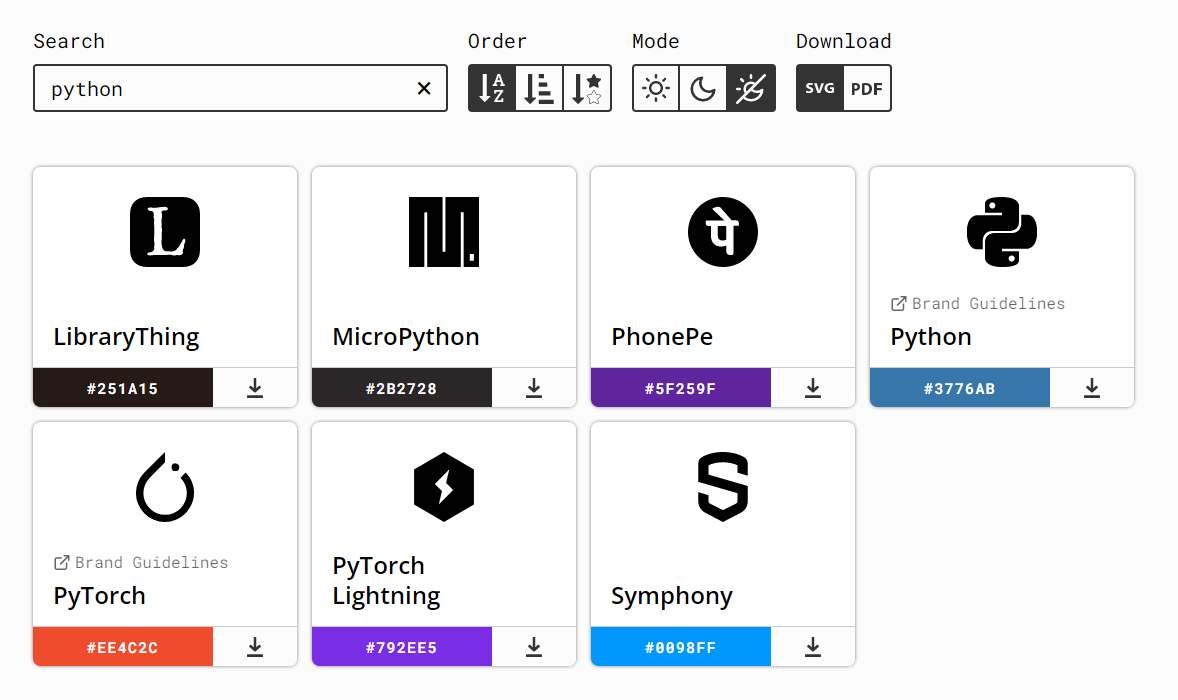This screenshot has height=700, width=1178.
Task: Switch to dark mode
Action: 702,89
